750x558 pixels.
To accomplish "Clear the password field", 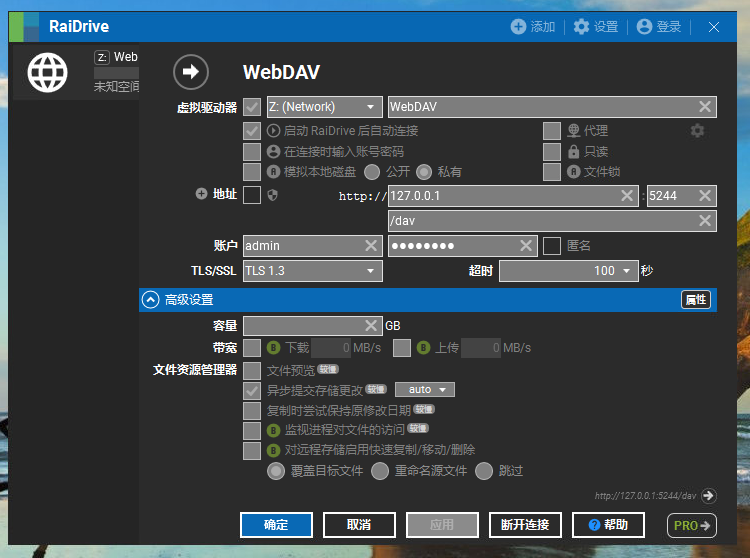I will point(526,246).
